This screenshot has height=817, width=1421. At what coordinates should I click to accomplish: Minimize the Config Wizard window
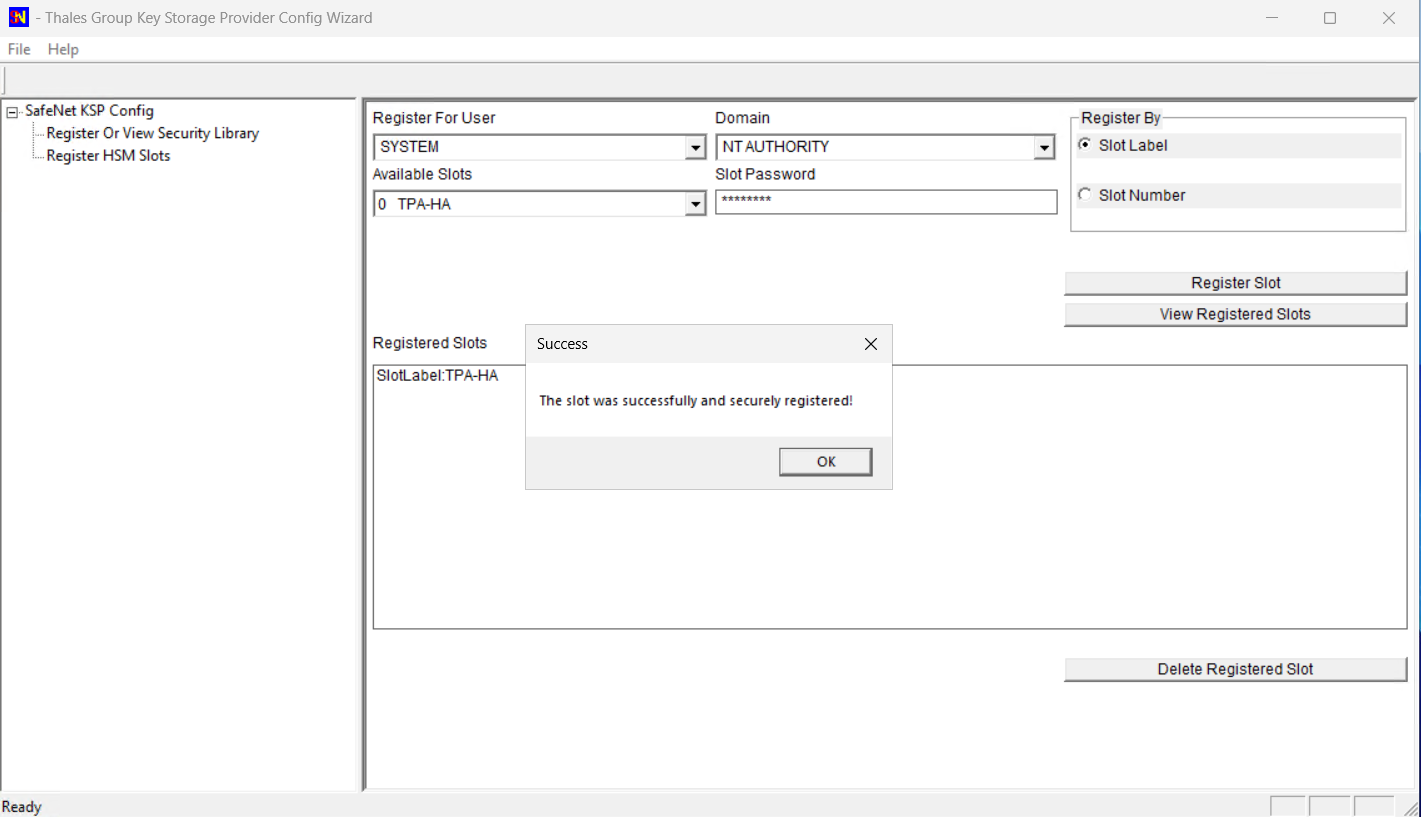(1272, 18)
